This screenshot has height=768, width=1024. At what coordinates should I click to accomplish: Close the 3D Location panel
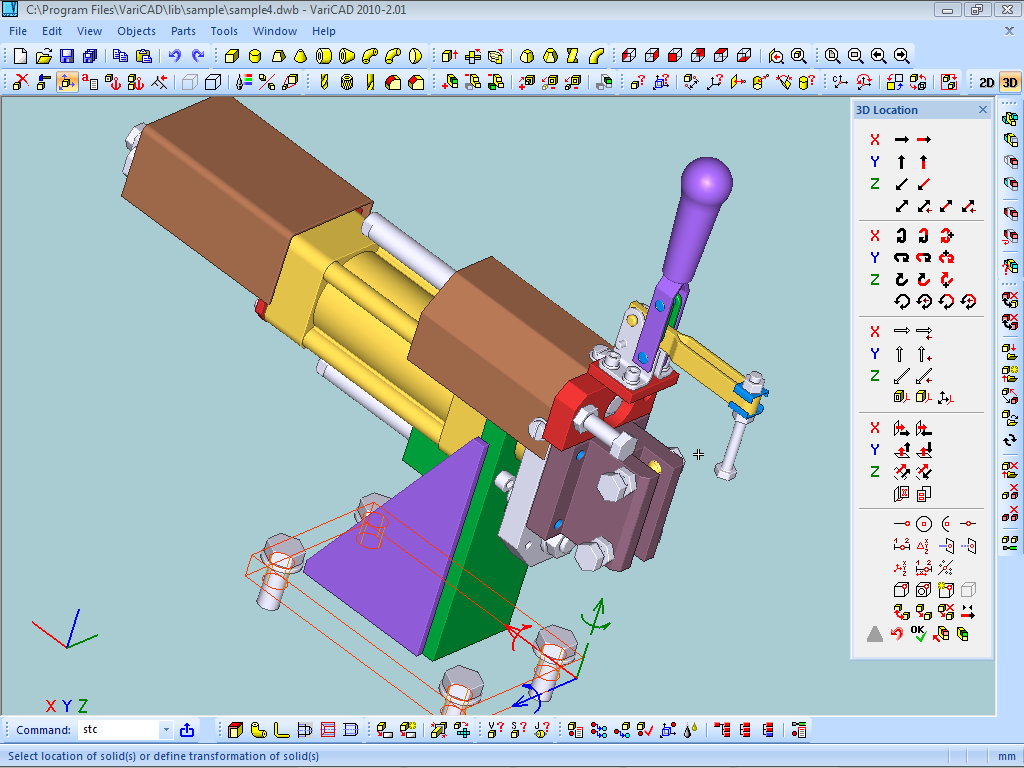pyautogui.click(x=982, y=110)
